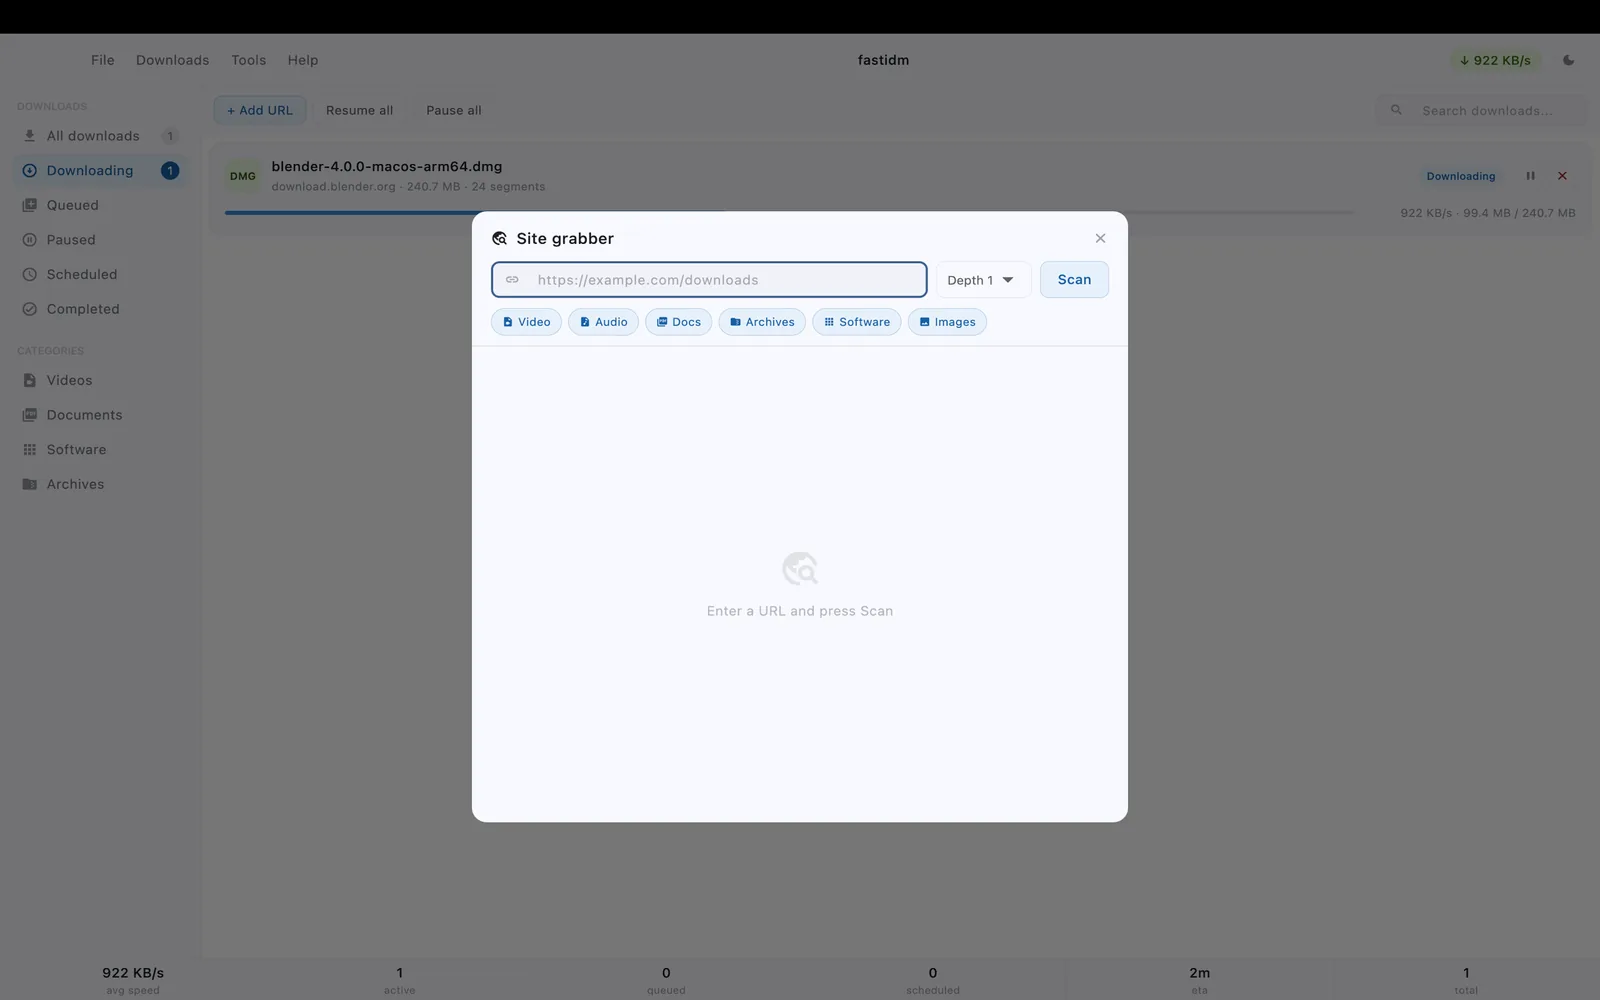Click the All downloads download-arrow icon

[x=30, y=136]
